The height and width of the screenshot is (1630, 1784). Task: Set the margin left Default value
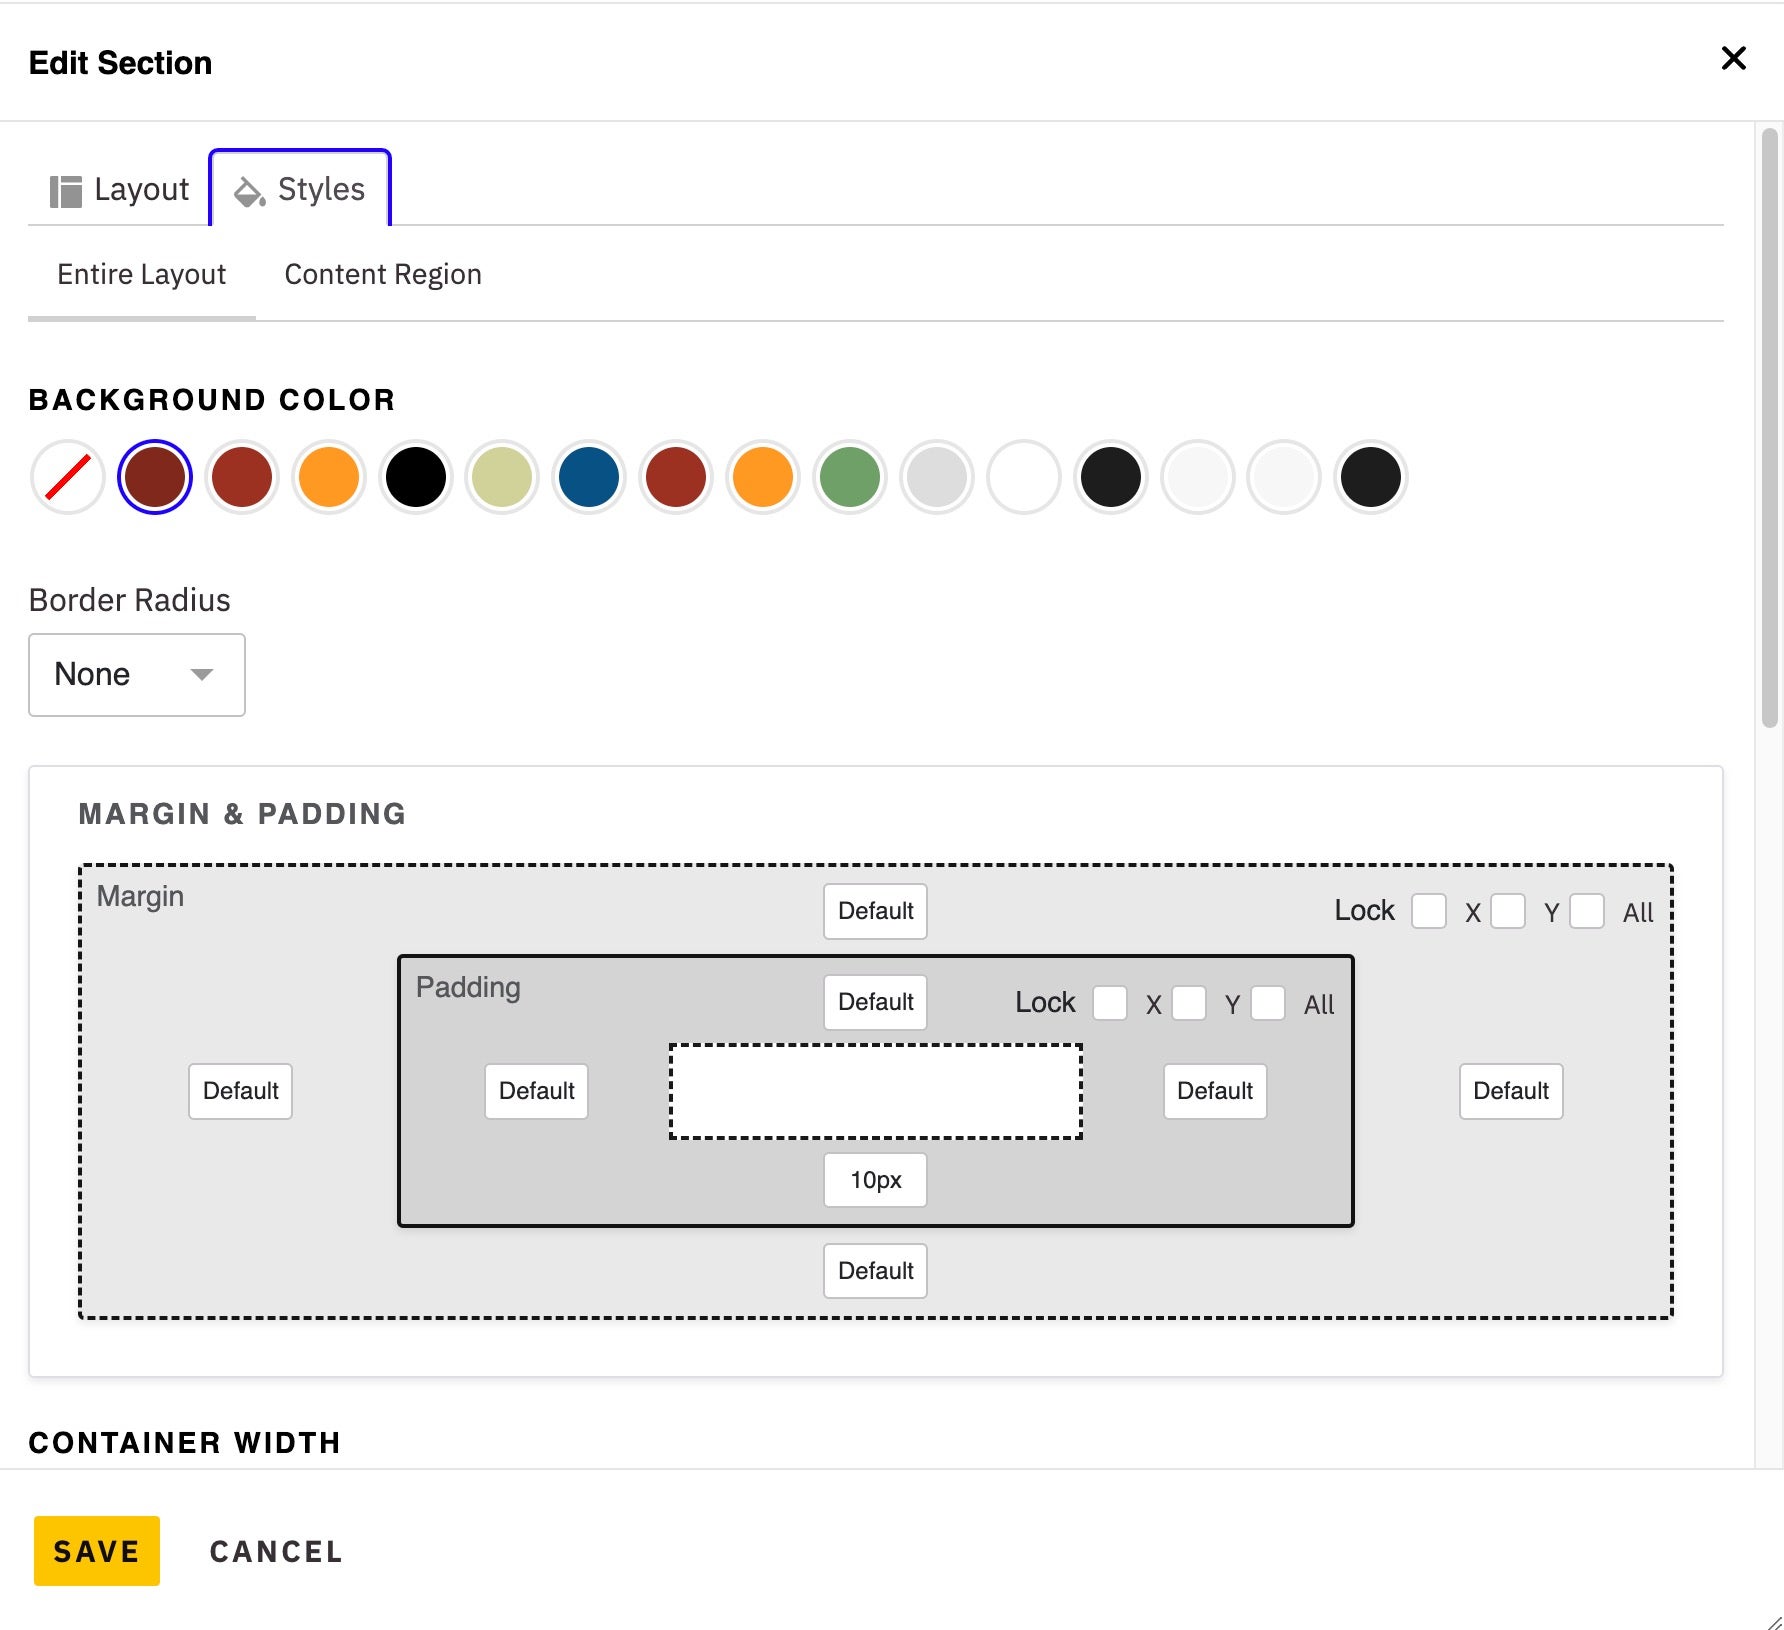coord(241,1091)
